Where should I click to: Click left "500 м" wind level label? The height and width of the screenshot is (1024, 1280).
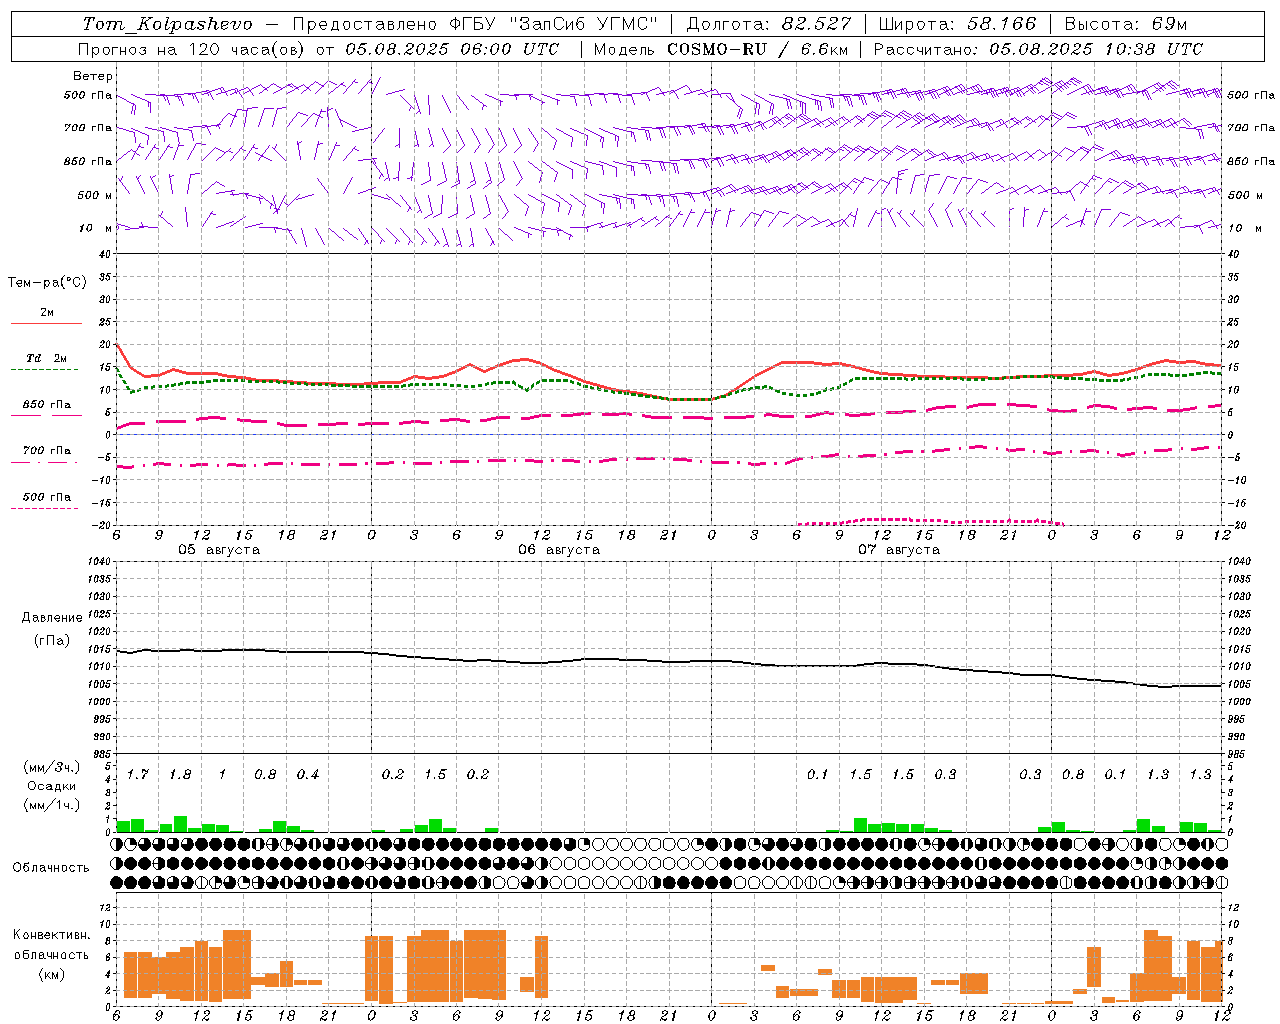pos(94,195)
